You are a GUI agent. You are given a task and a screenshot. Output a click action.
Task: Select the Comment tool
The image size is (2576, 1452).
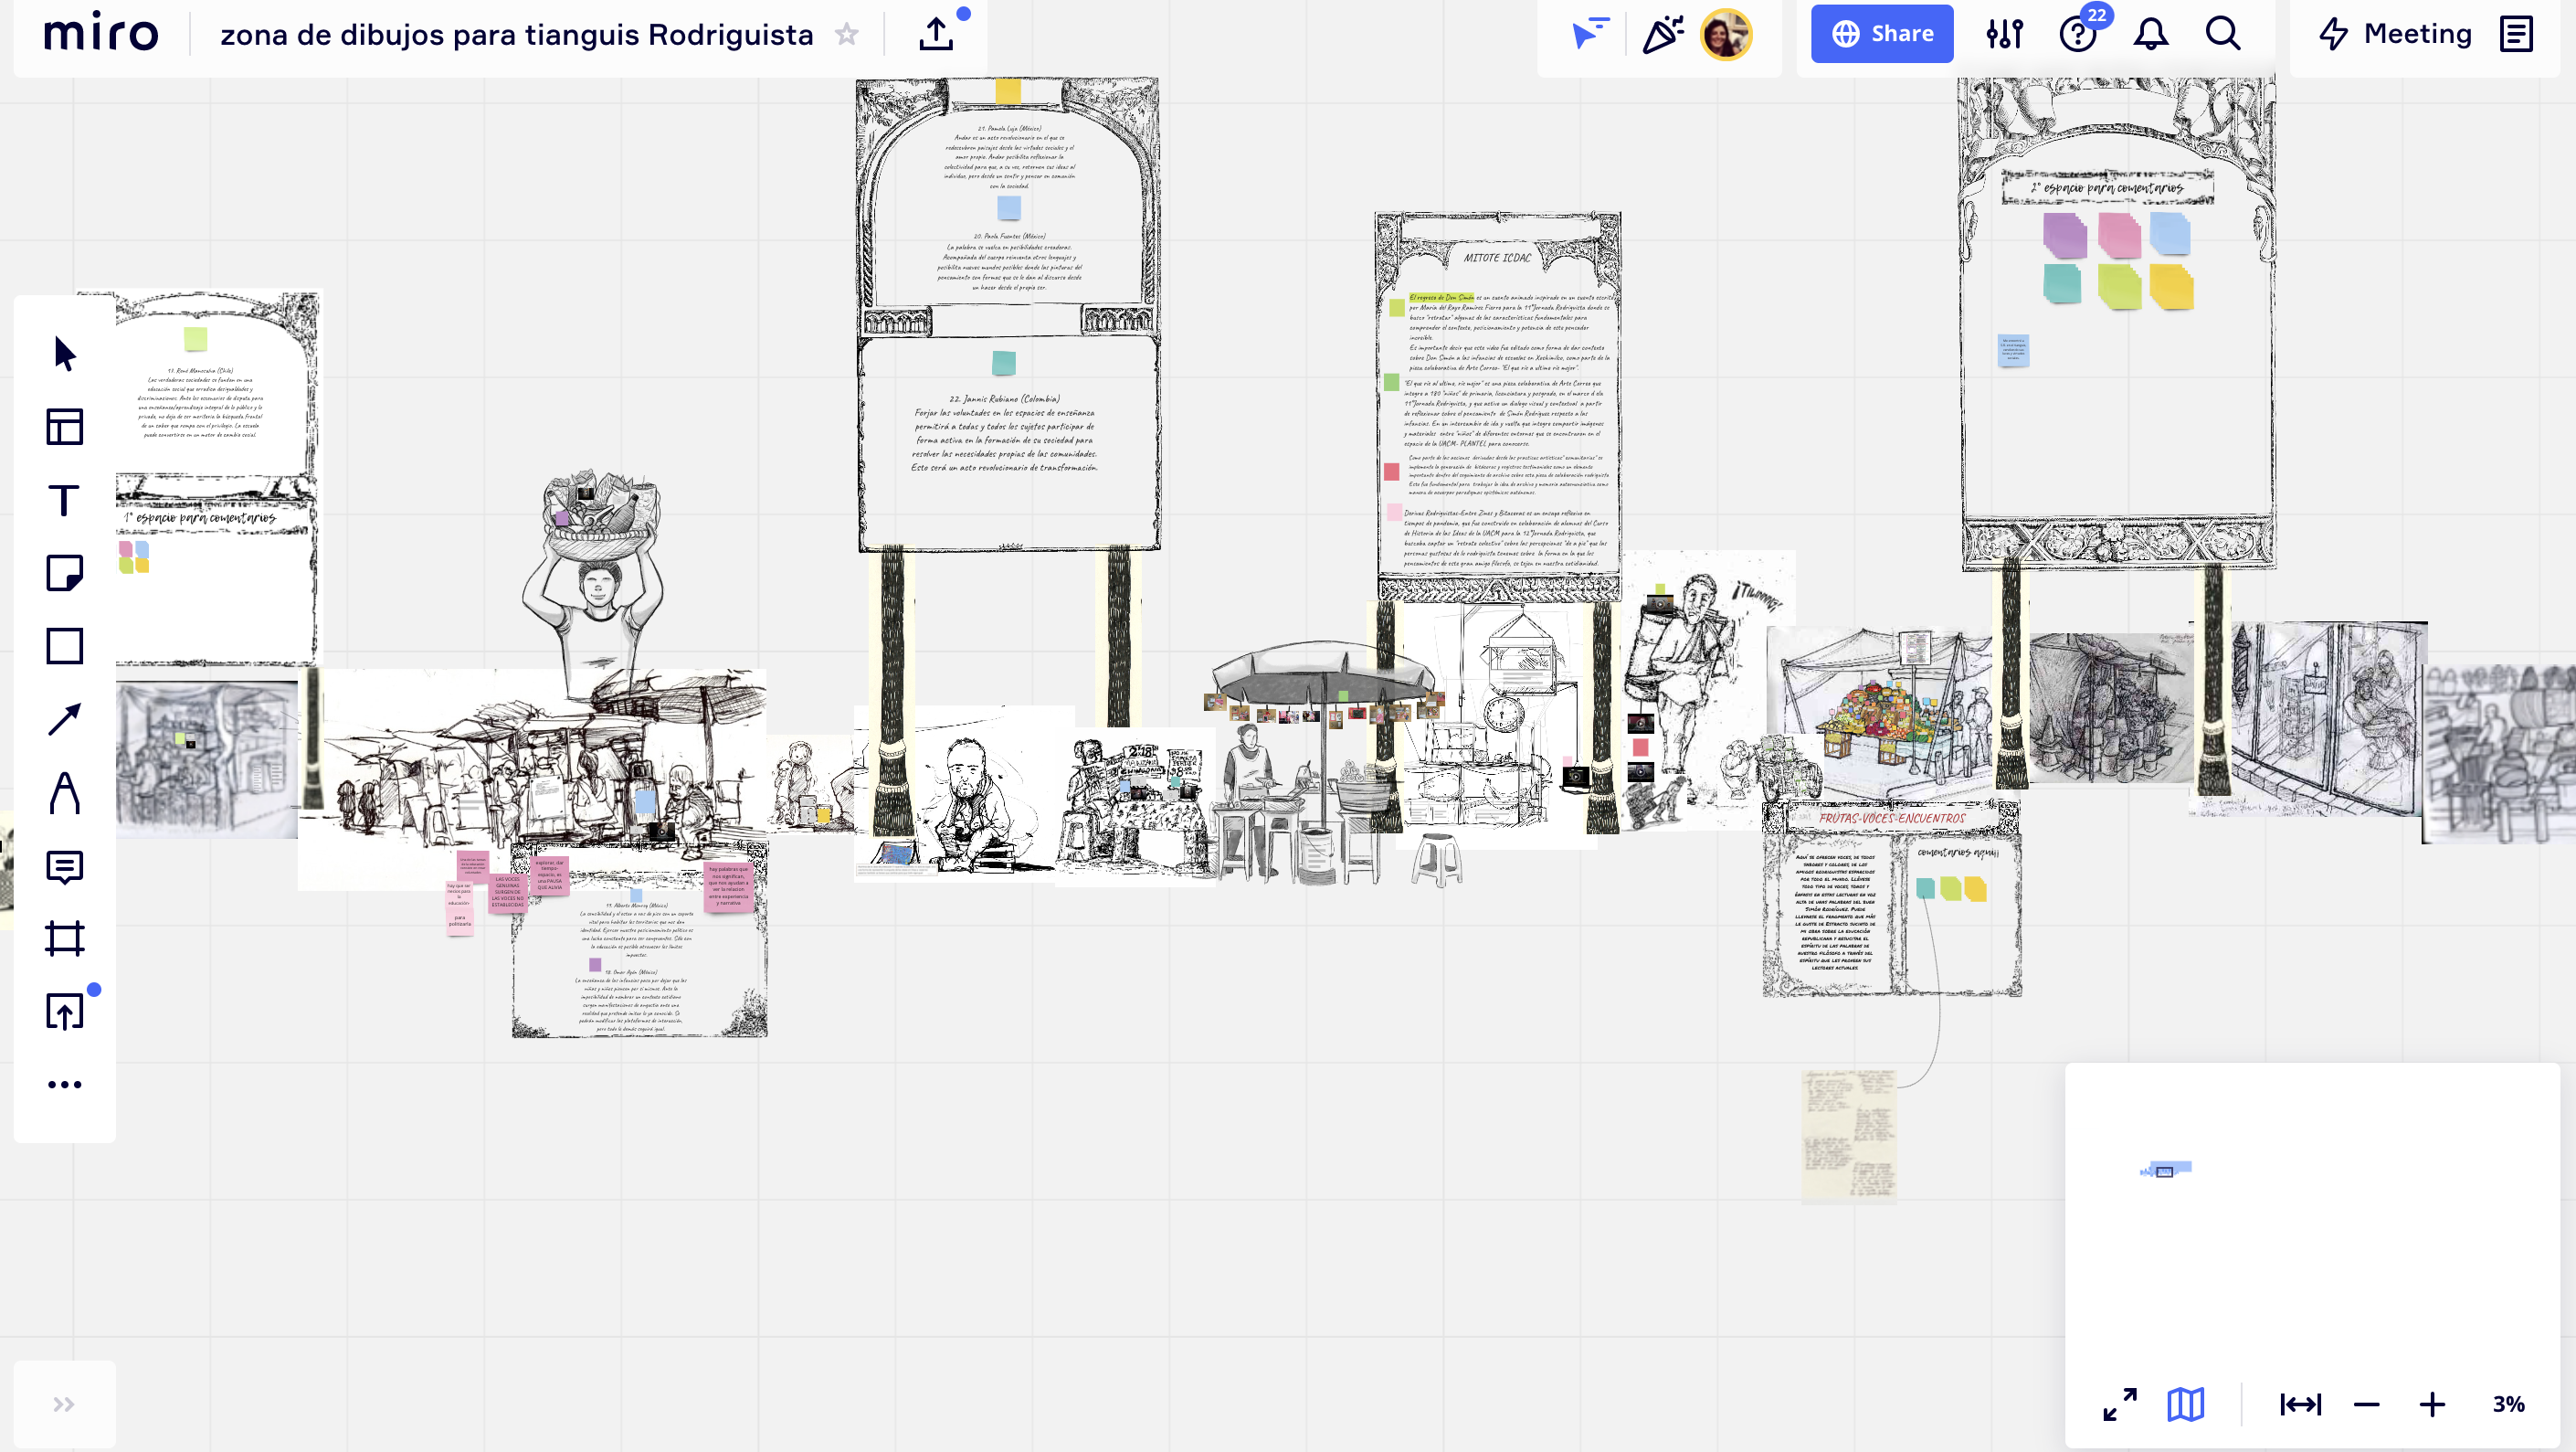coord(65,866)
